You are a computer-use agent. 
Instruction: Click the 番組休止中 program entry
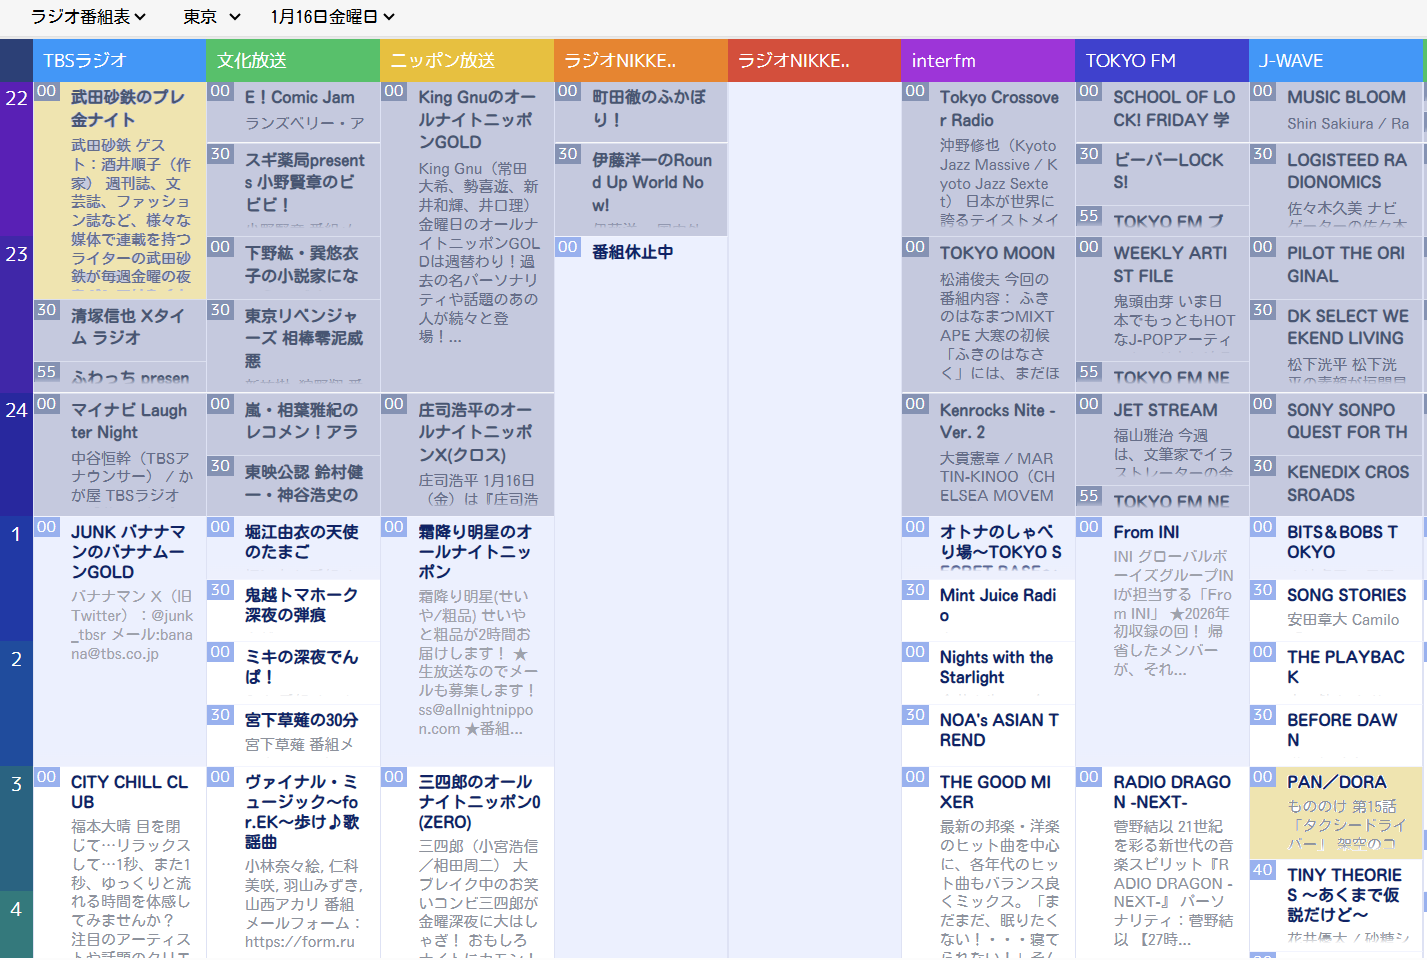pyautogui.click(x=632, y=252)
